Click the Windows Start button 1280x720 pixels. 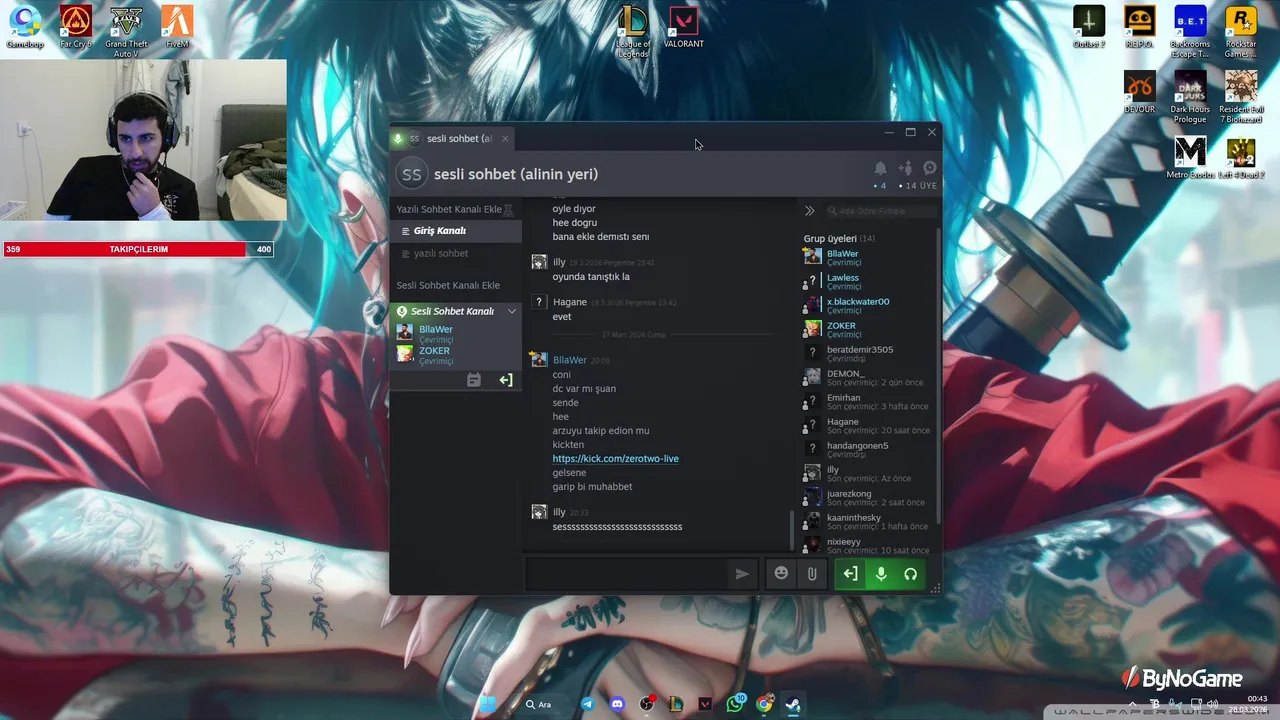coord(488,704)
